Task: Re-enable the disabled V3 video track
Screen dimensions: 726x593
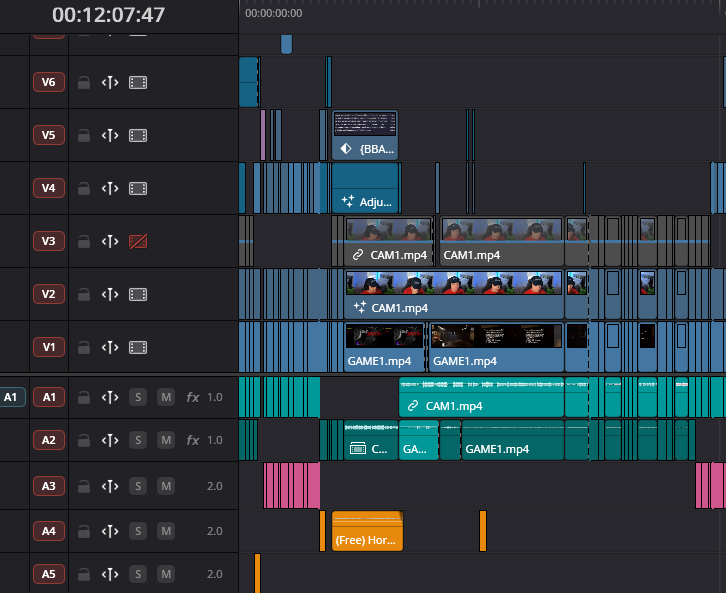Action: click(138, 241)
